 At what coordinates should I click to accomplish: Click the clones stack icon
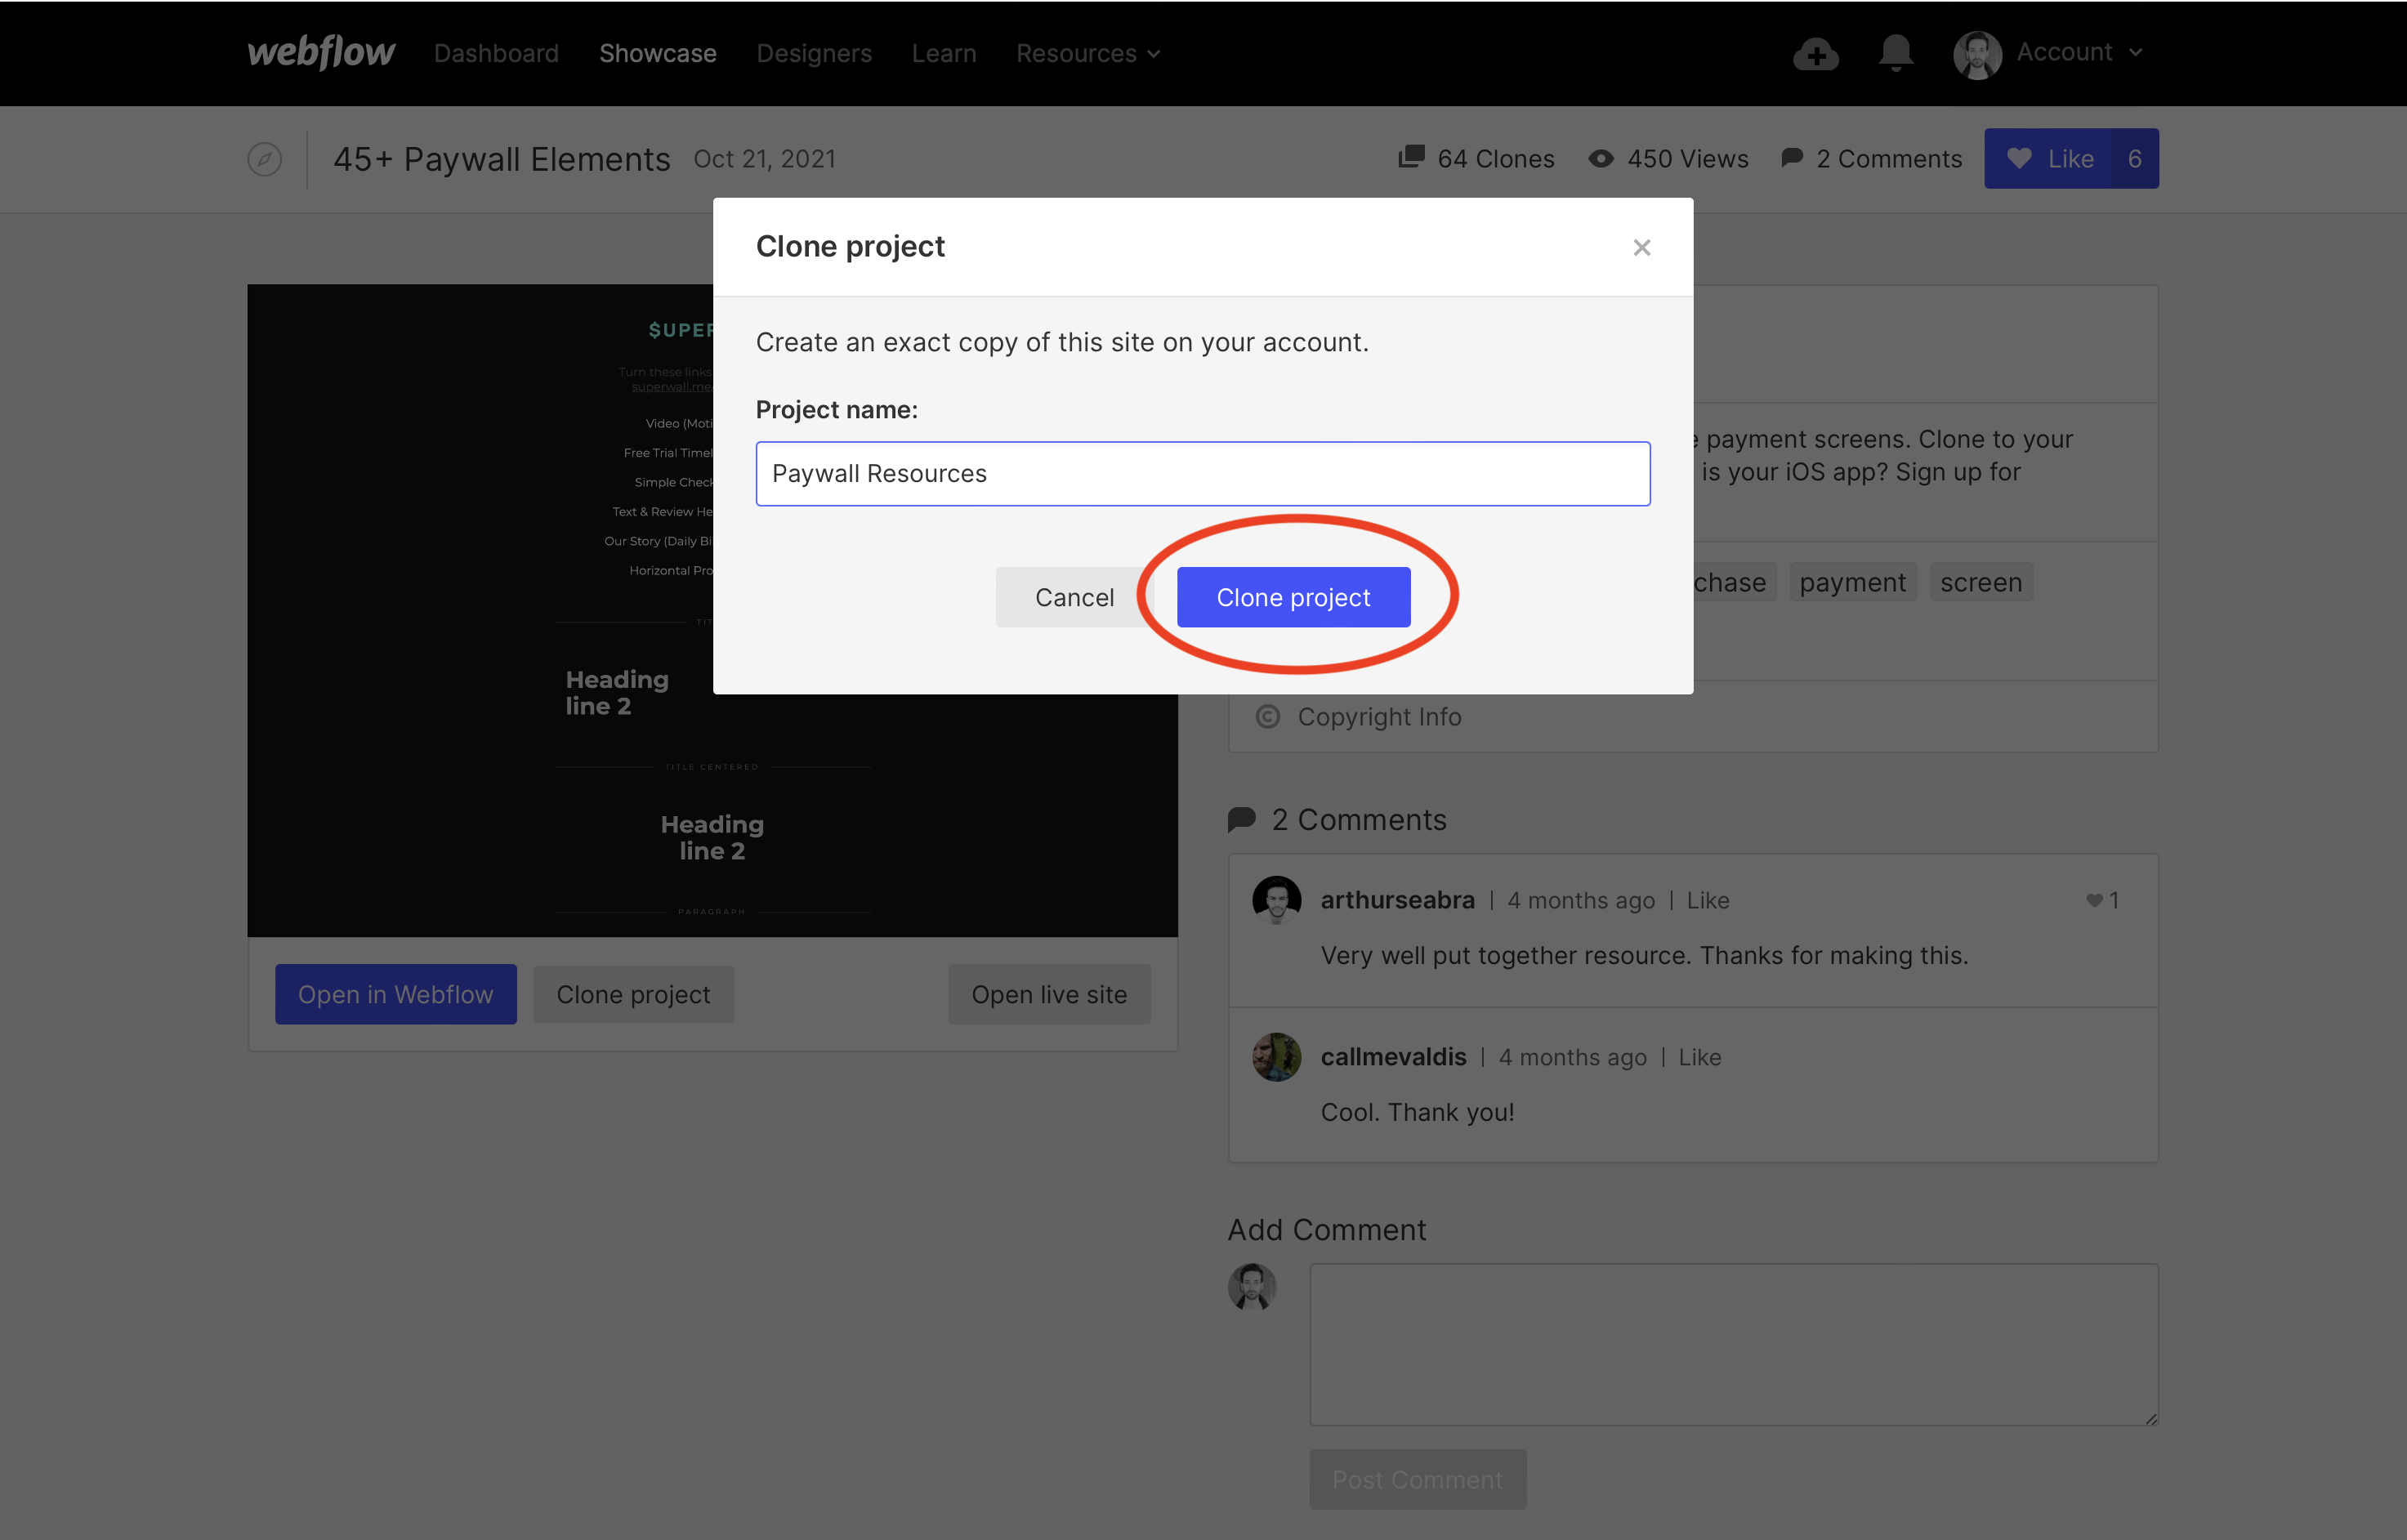point(1411,157)
